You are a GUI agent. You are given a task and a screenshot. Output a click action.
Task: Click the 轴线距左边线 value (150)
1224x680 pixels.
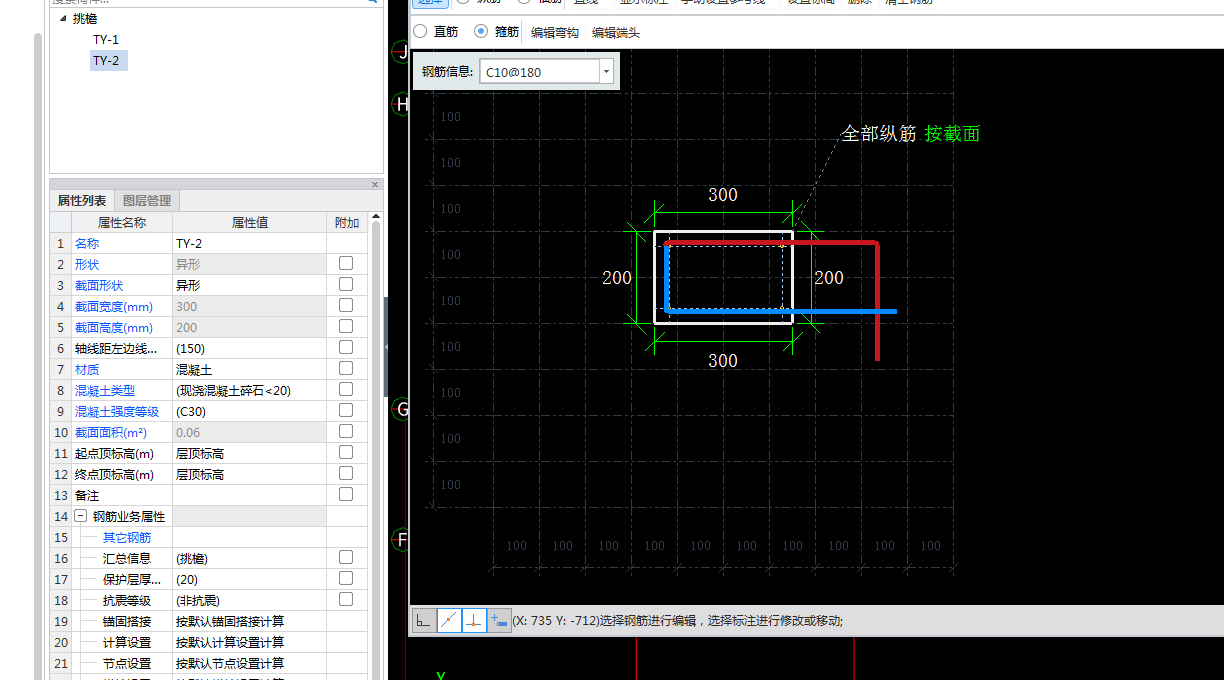click(249, 348)
